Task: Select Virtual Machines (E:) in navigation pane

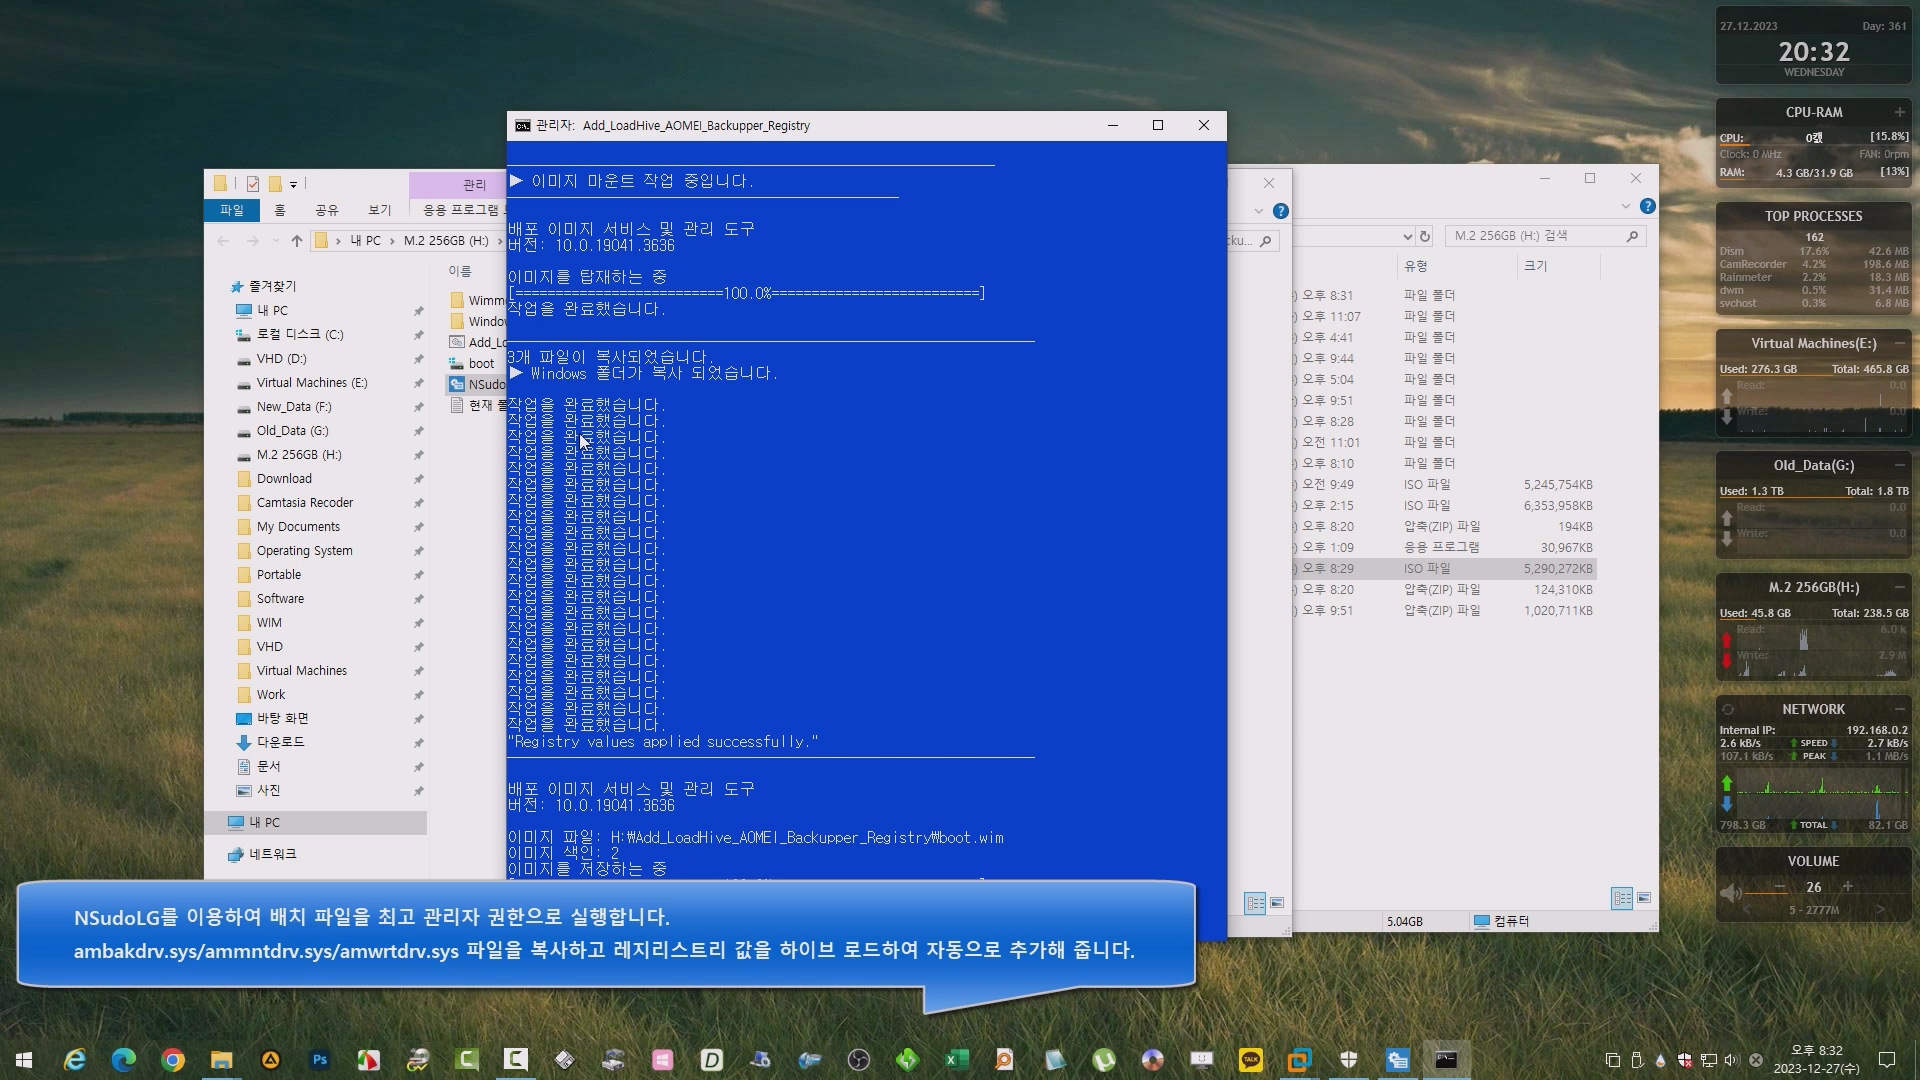Action: 311,383
